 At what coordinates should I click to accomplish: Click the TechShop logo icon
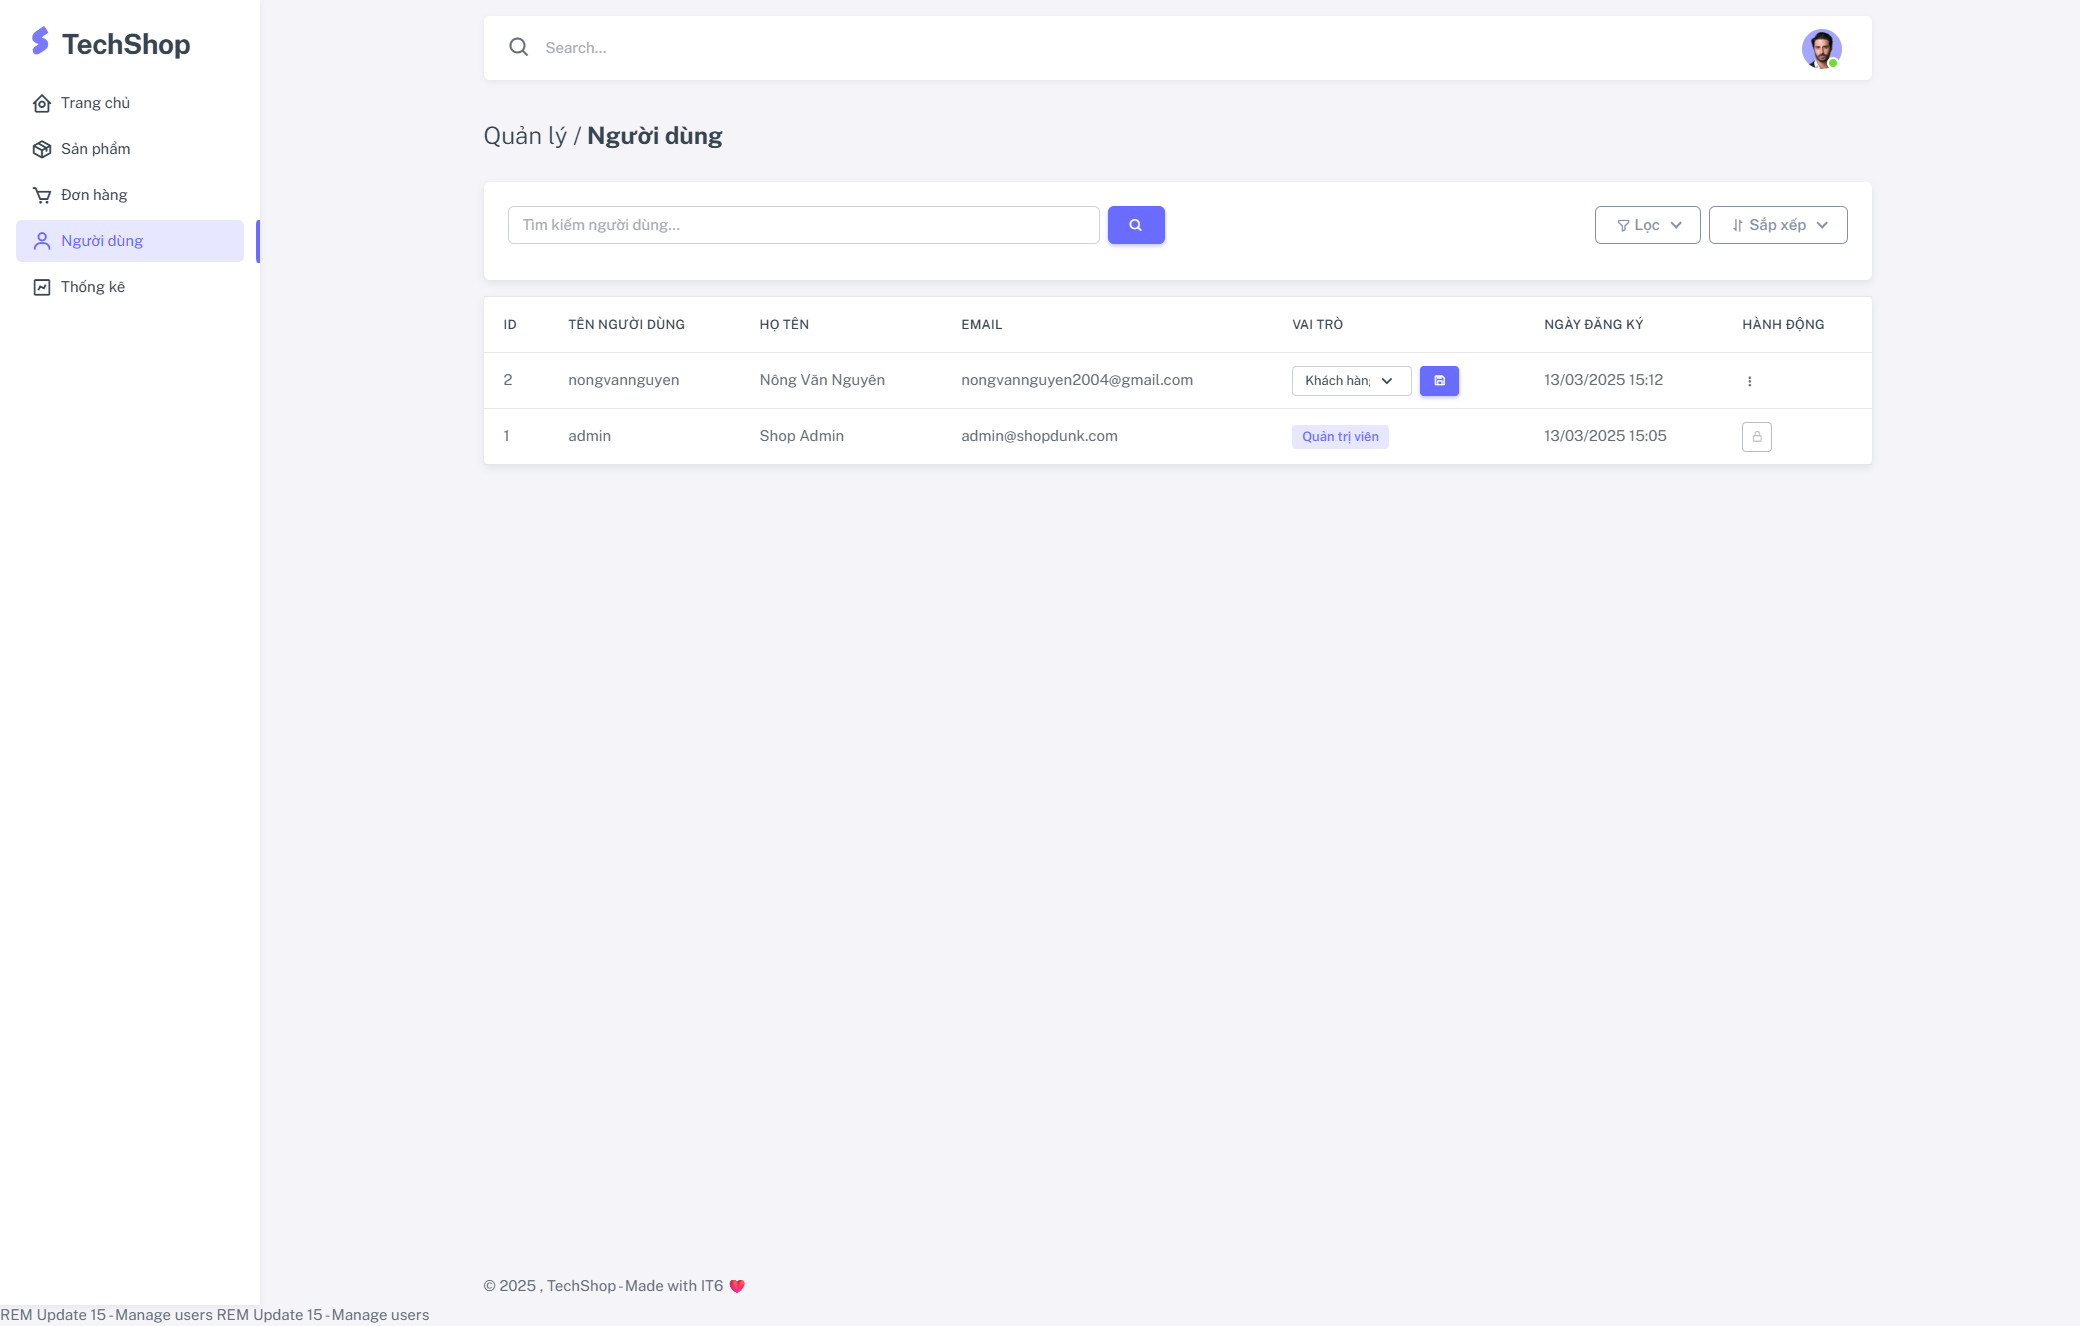40,41
